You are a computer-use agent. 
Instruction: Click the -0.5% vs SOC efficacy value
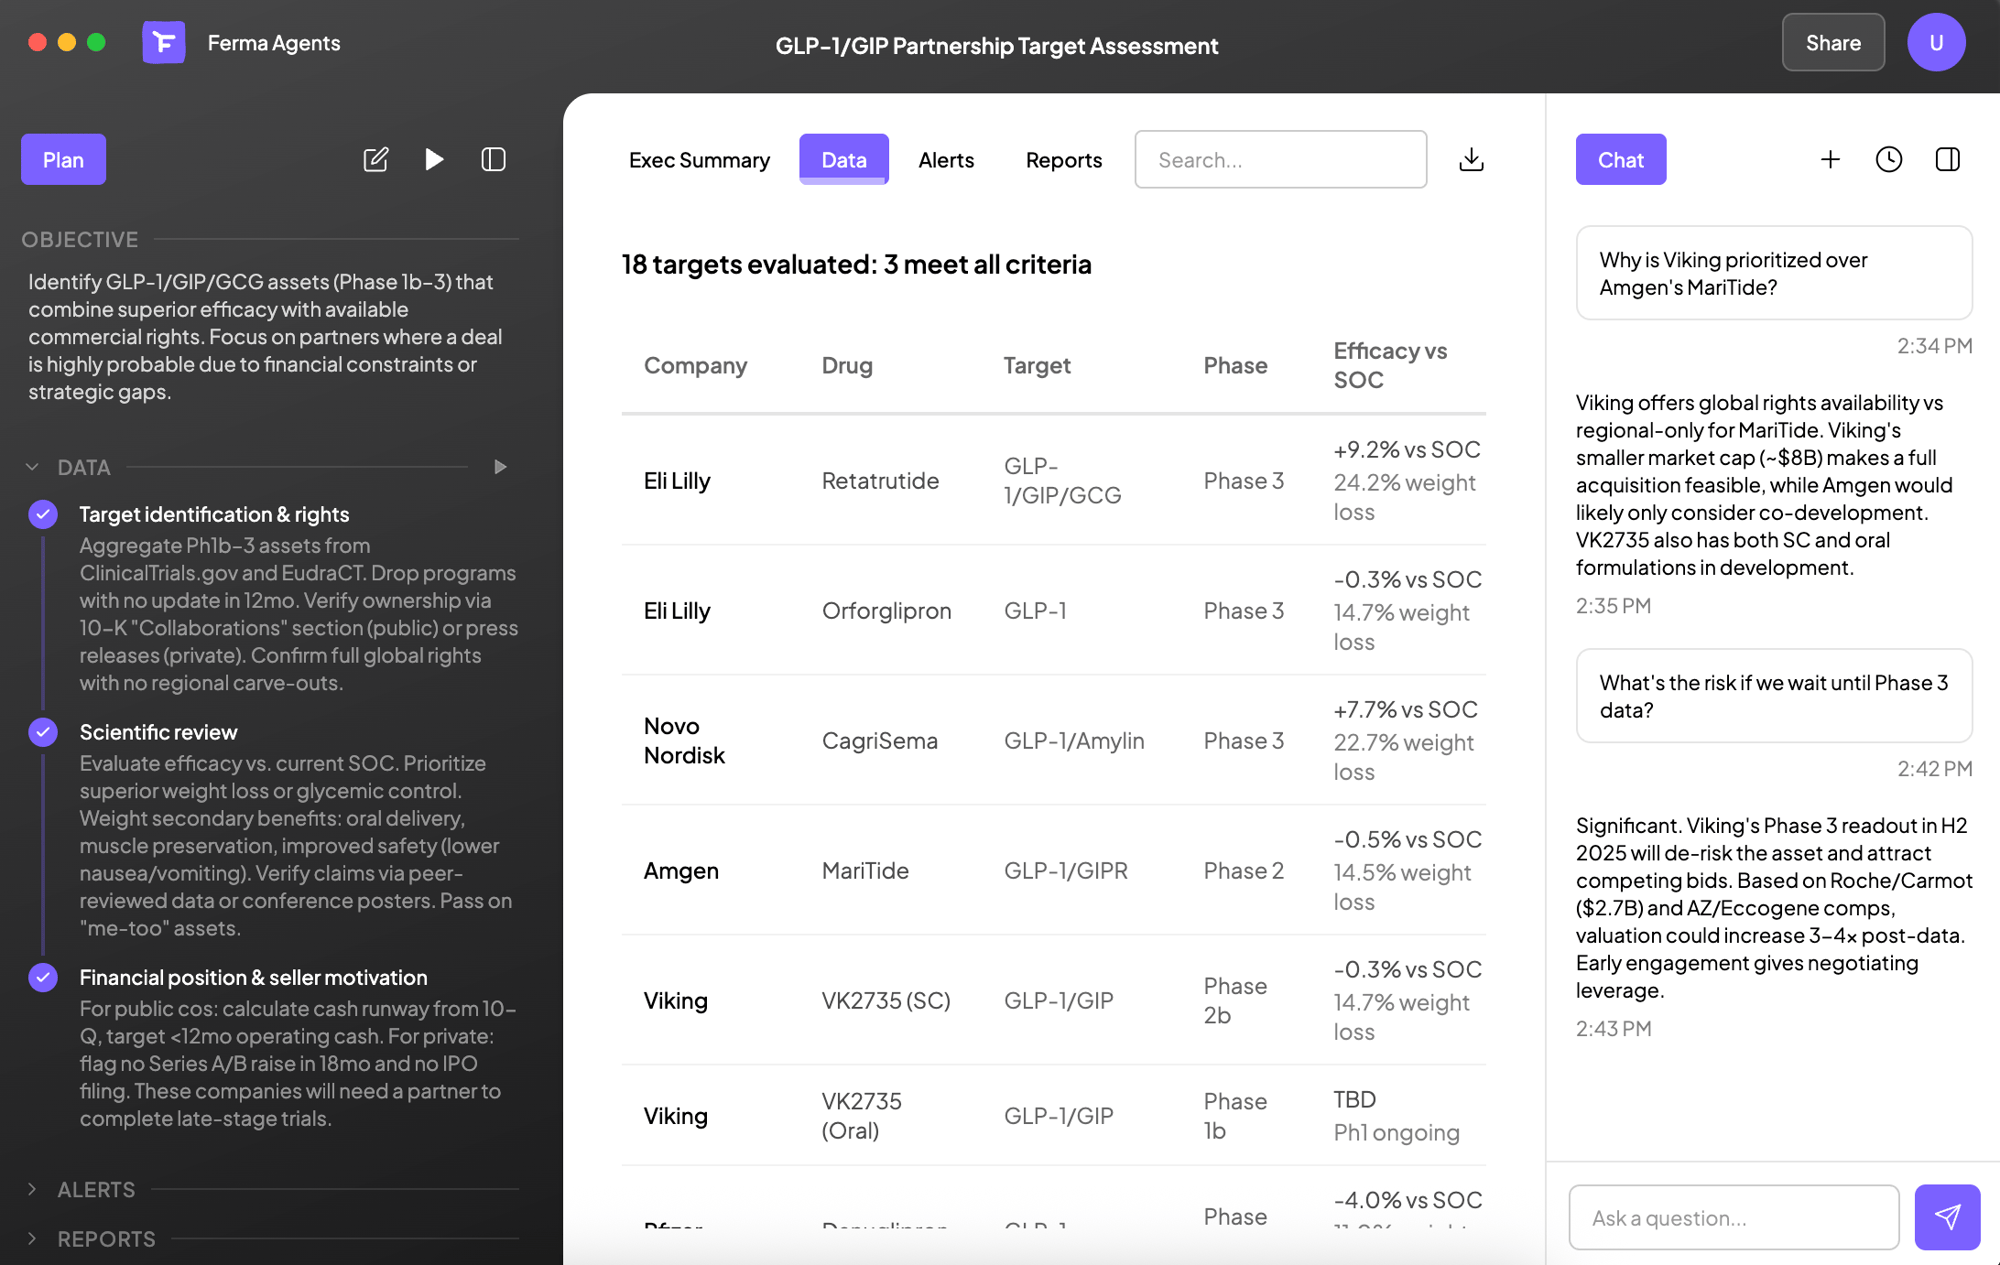(x=1408, y=840)
